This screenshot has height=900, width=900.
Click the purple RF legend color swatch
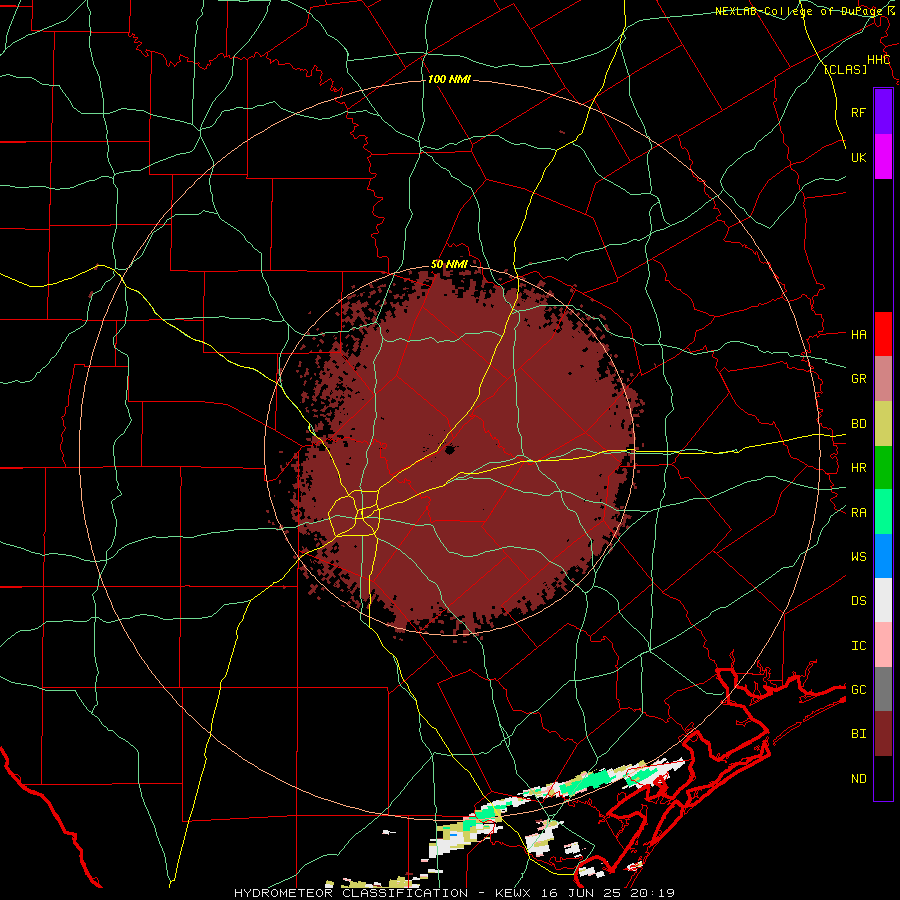pos(883,112)
